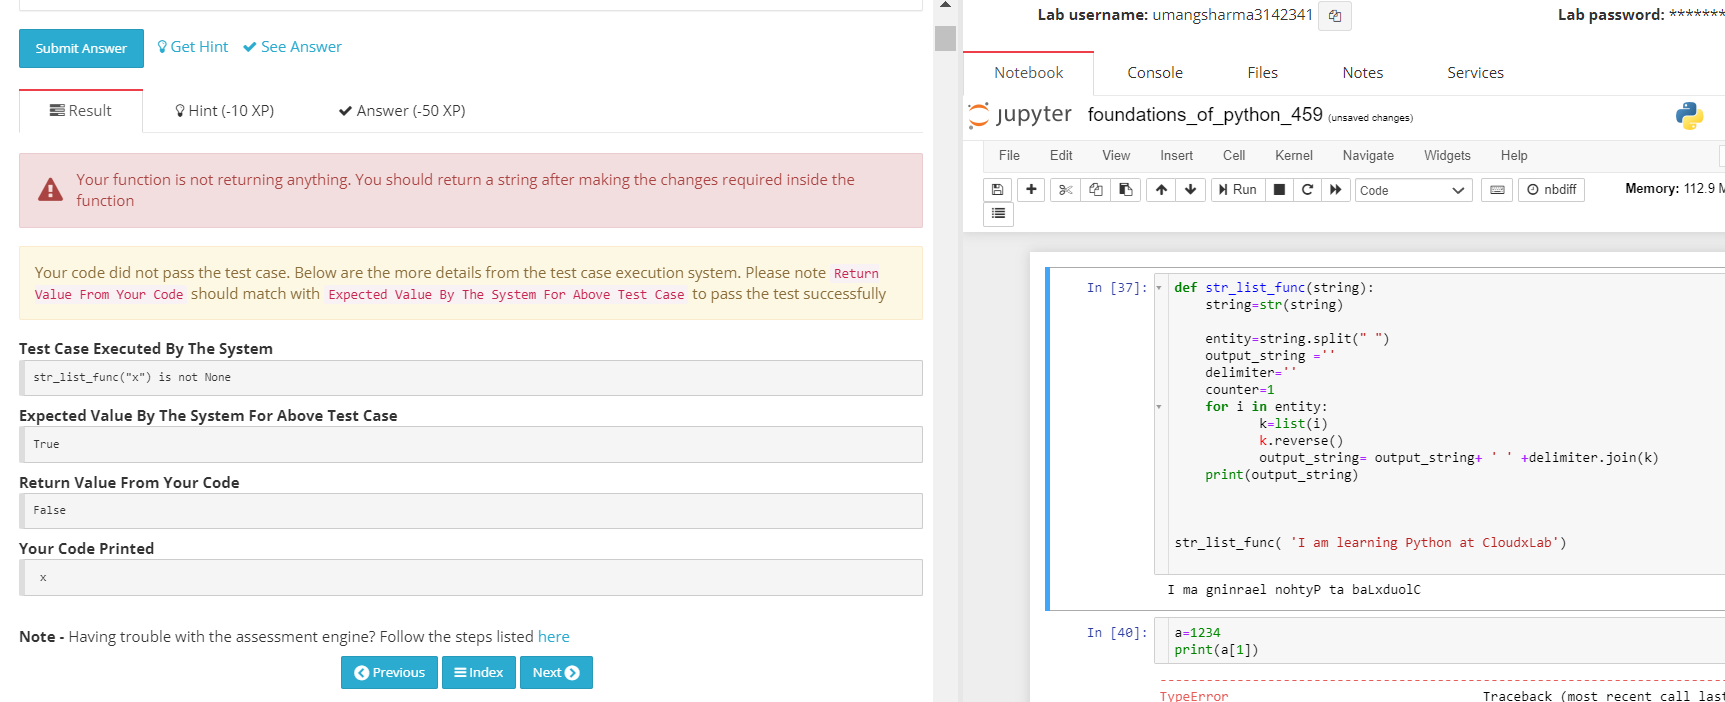Click the Python kernel logo icon
The height and width of the screenshot is (702, 1725).
tap(1689, 116)
